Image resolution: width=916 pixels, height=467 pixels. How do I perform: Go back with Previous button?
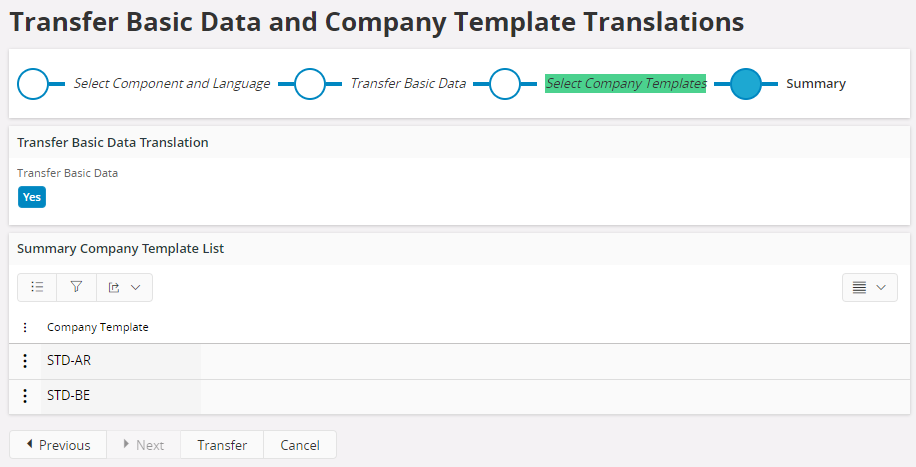click(x=58, y=445)
